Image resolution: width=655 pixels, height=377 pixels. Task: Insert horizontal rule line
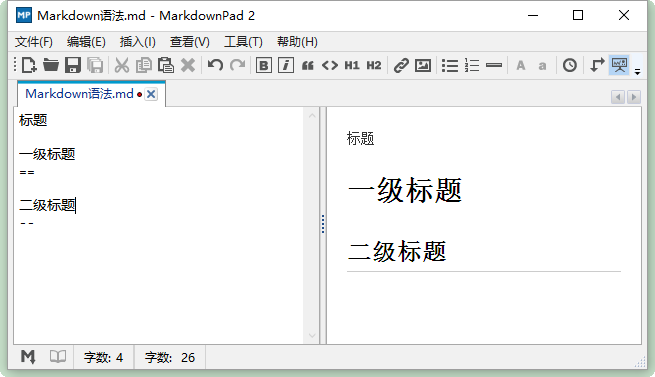point(494,65)
